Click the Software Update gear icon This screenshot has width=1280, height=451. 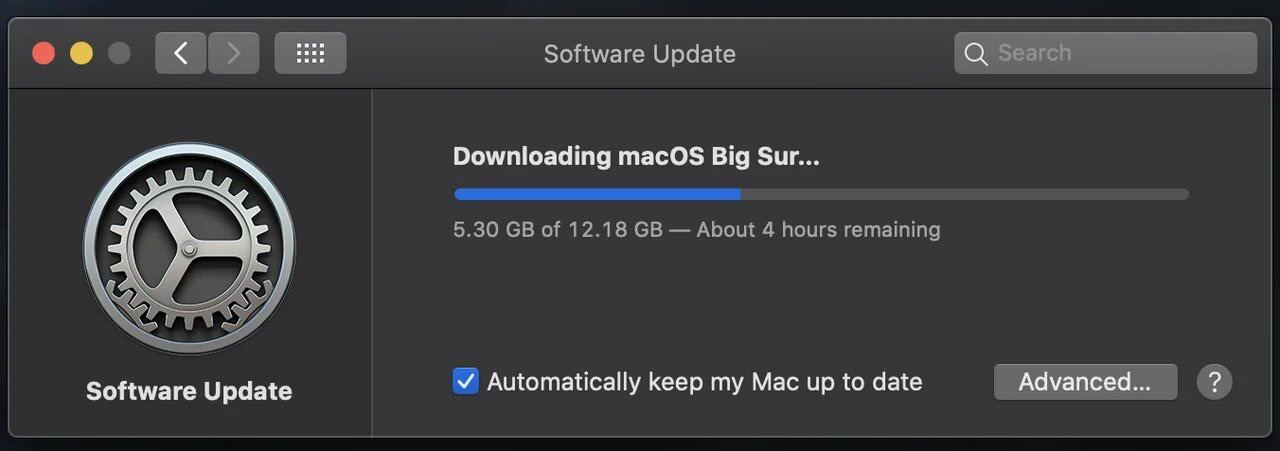[189, 248]
